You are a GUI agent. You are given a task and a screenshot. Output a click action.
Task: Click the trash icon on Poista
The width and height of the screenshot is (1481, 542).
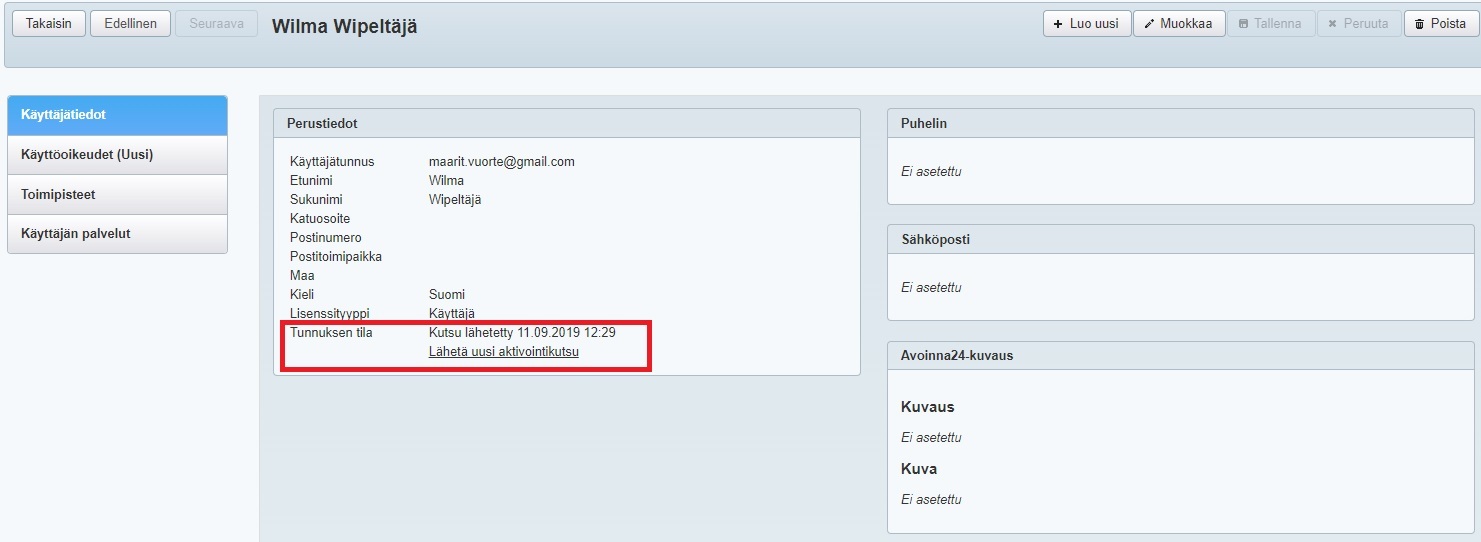click(1419, 24)
